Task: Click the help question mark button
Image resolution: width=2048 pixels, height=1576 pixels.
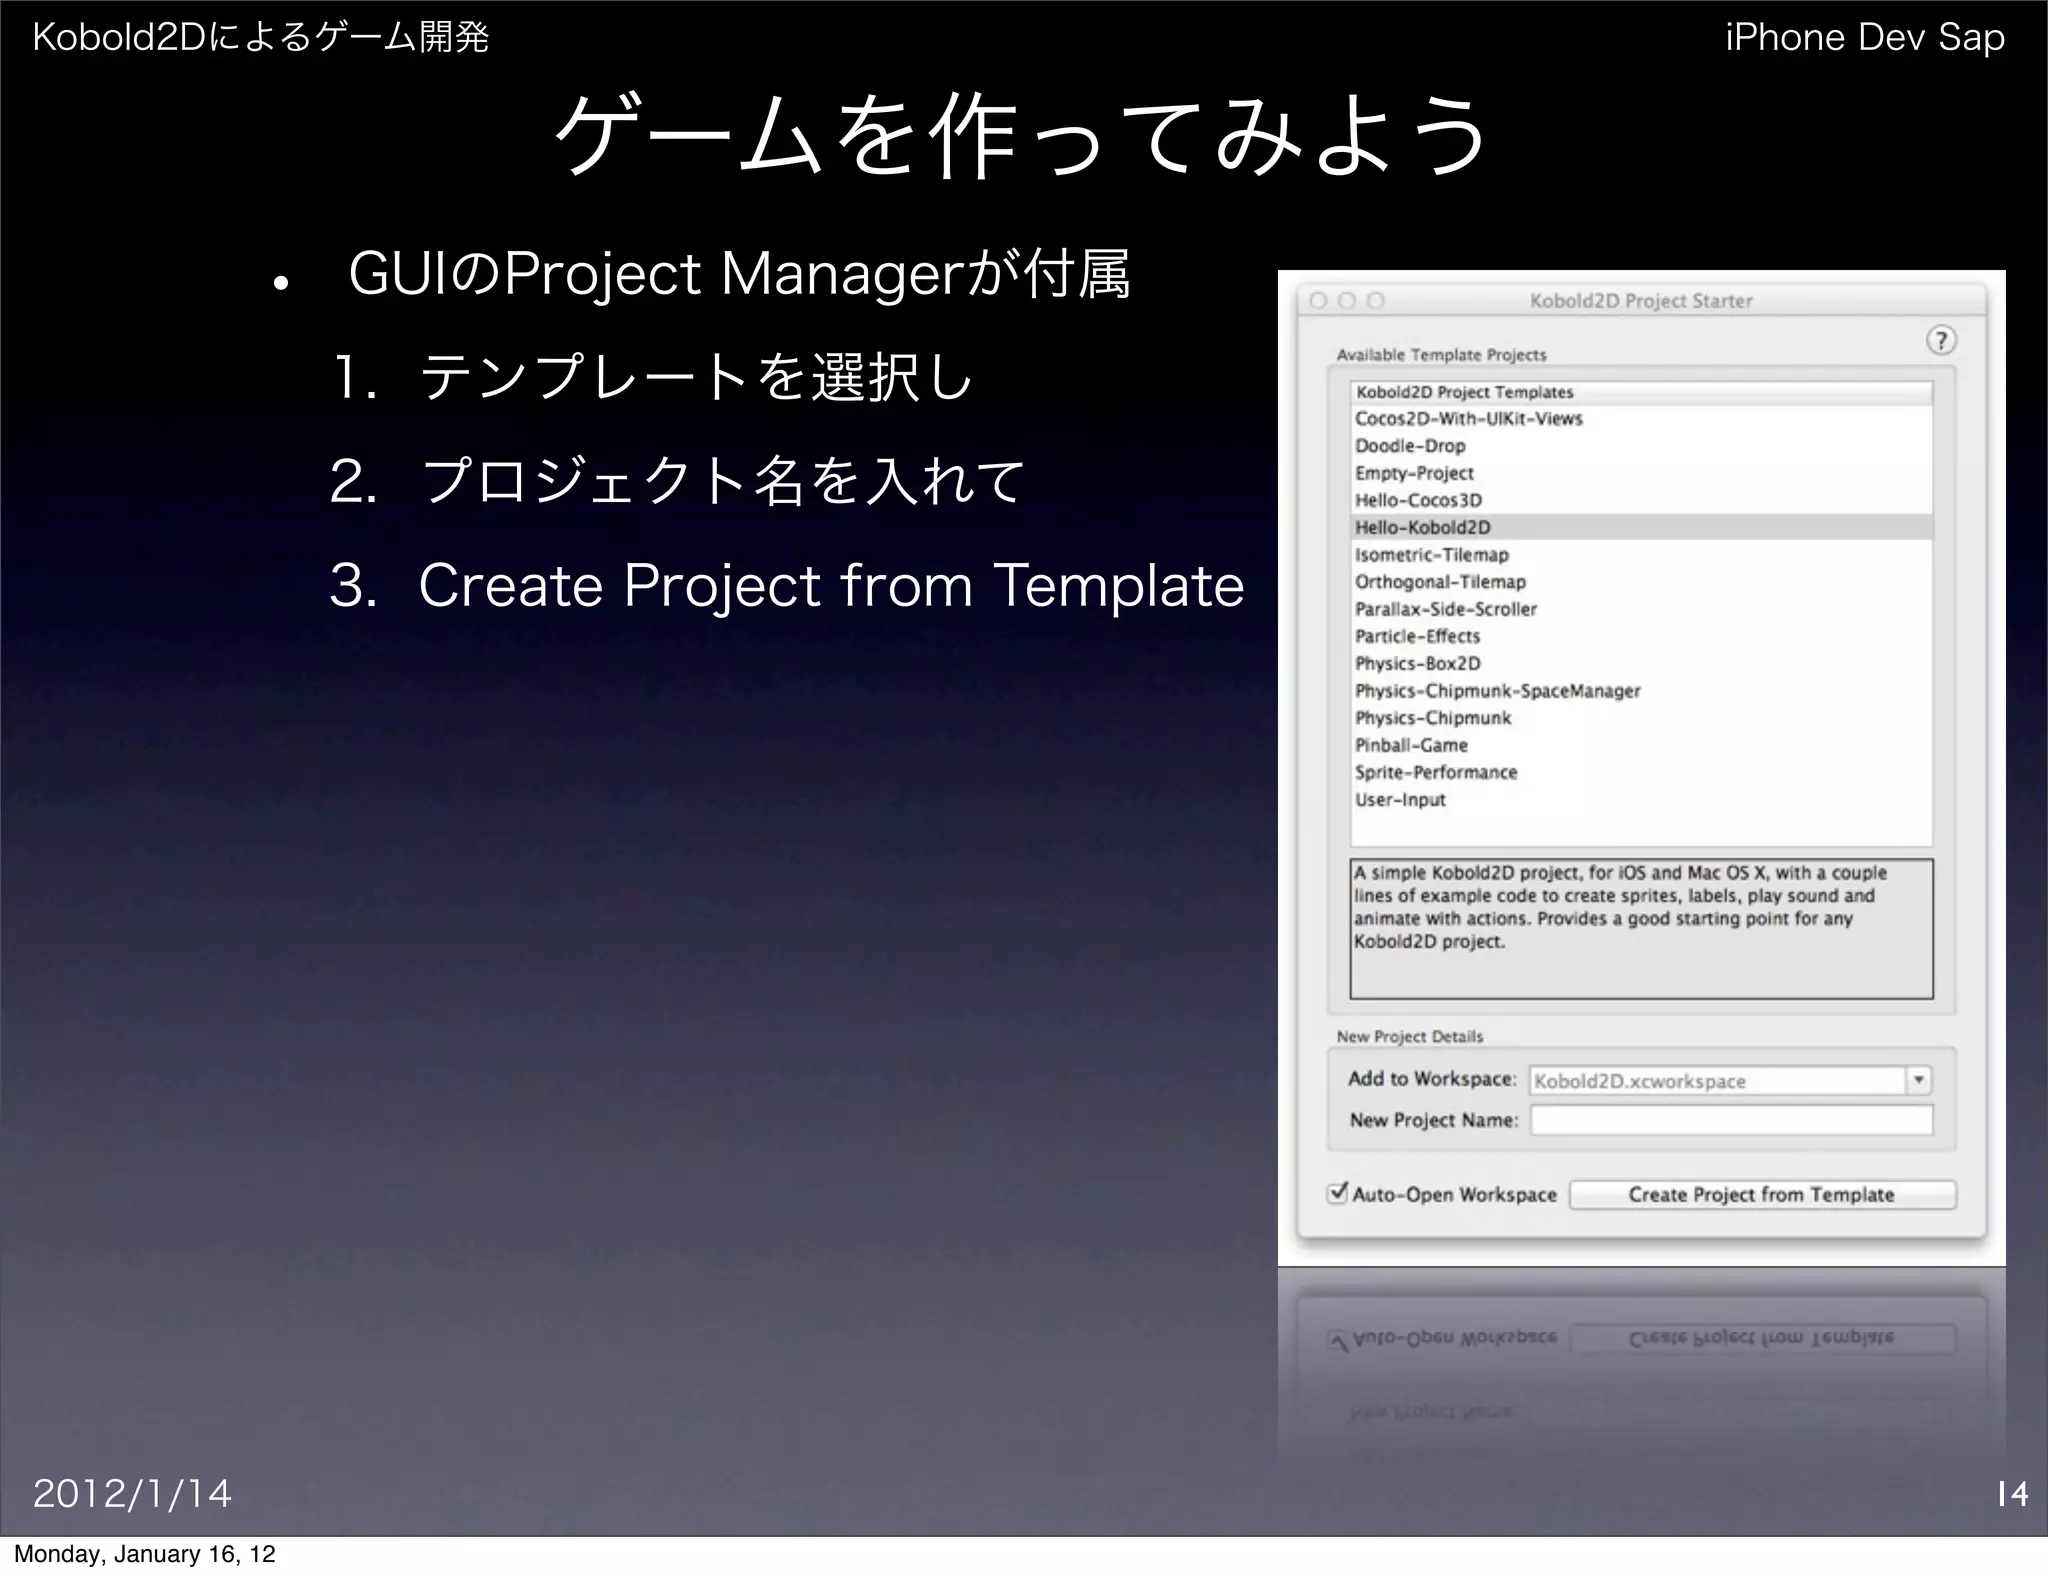Action: click(x=1940, y=341)
